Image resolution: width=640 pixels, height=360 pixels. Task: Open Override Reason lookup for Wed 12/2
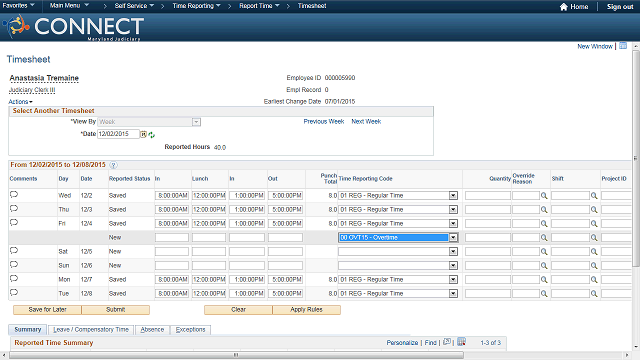[x=544, y=196]
